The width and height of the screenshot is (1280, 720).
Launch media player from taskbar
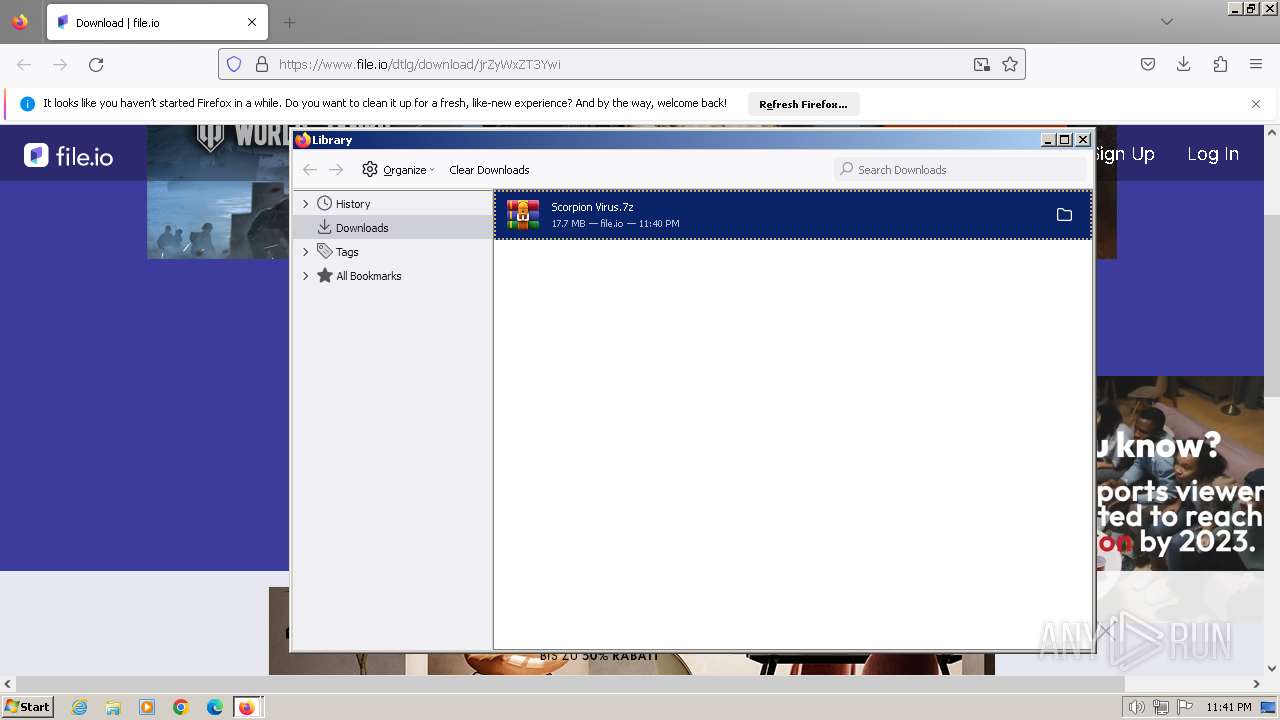tap(147, 707)
